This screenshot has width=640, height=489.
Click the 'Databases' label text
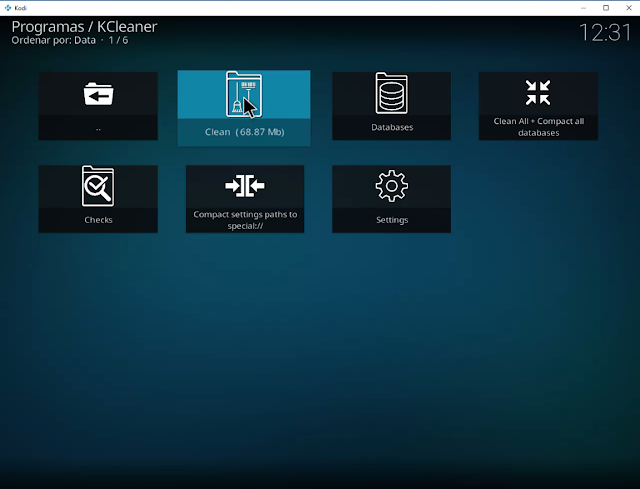point(392,127)
